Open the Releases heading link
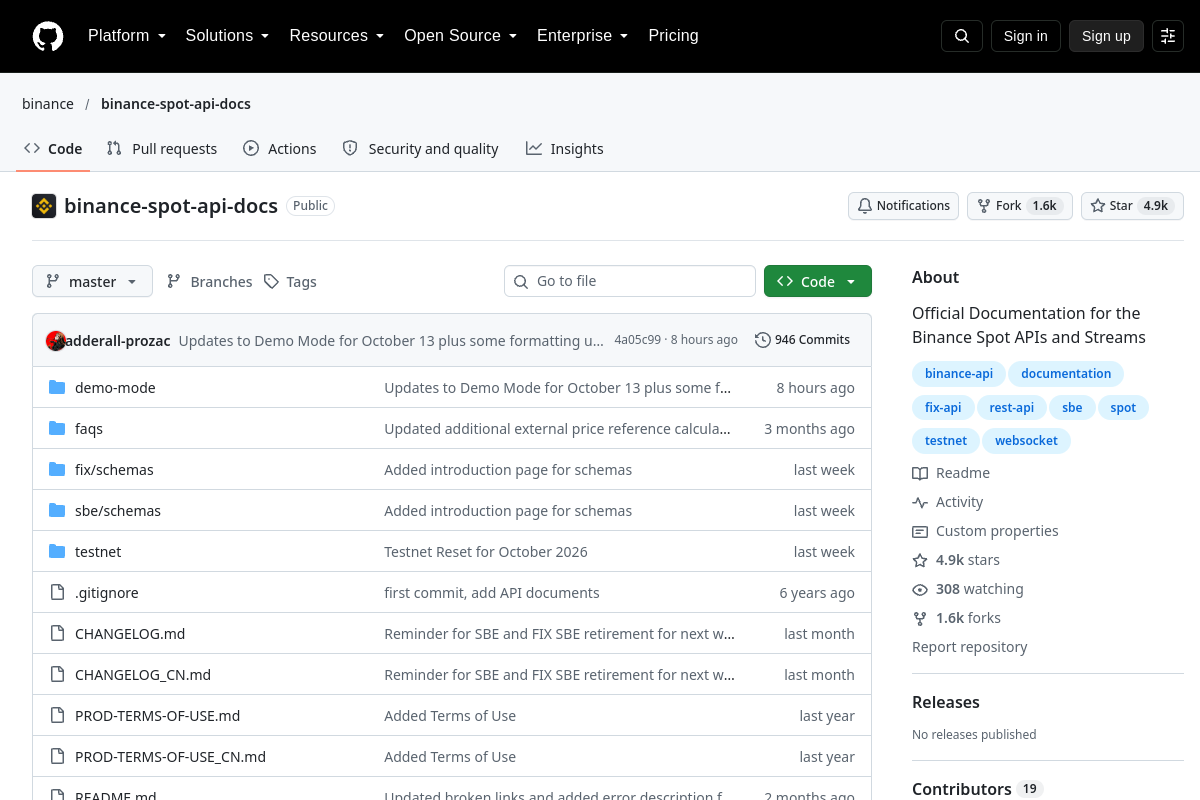This screenshot has height=800, width=1200. (x=946, y=702)
